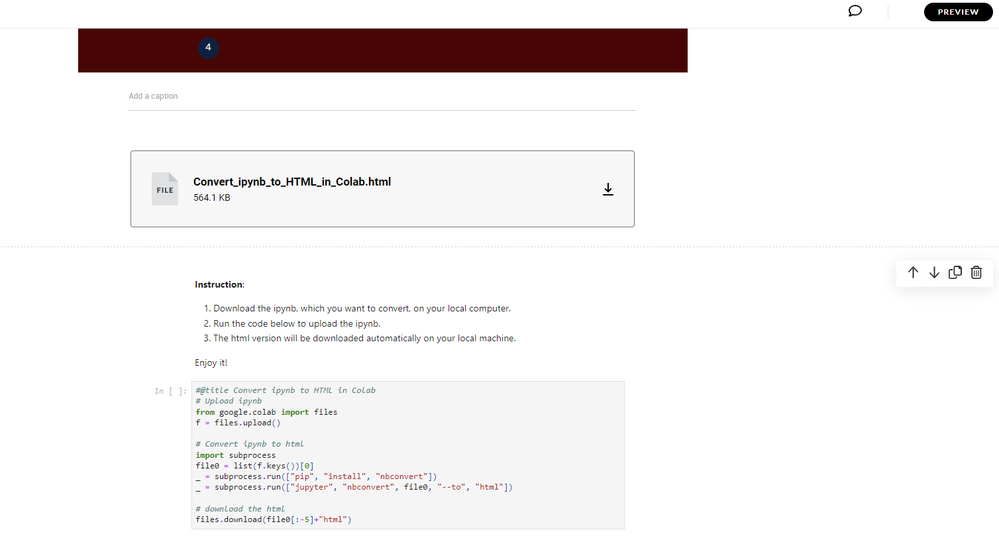Click the numbered badge 4
The image size is (999, 550).
208,47
